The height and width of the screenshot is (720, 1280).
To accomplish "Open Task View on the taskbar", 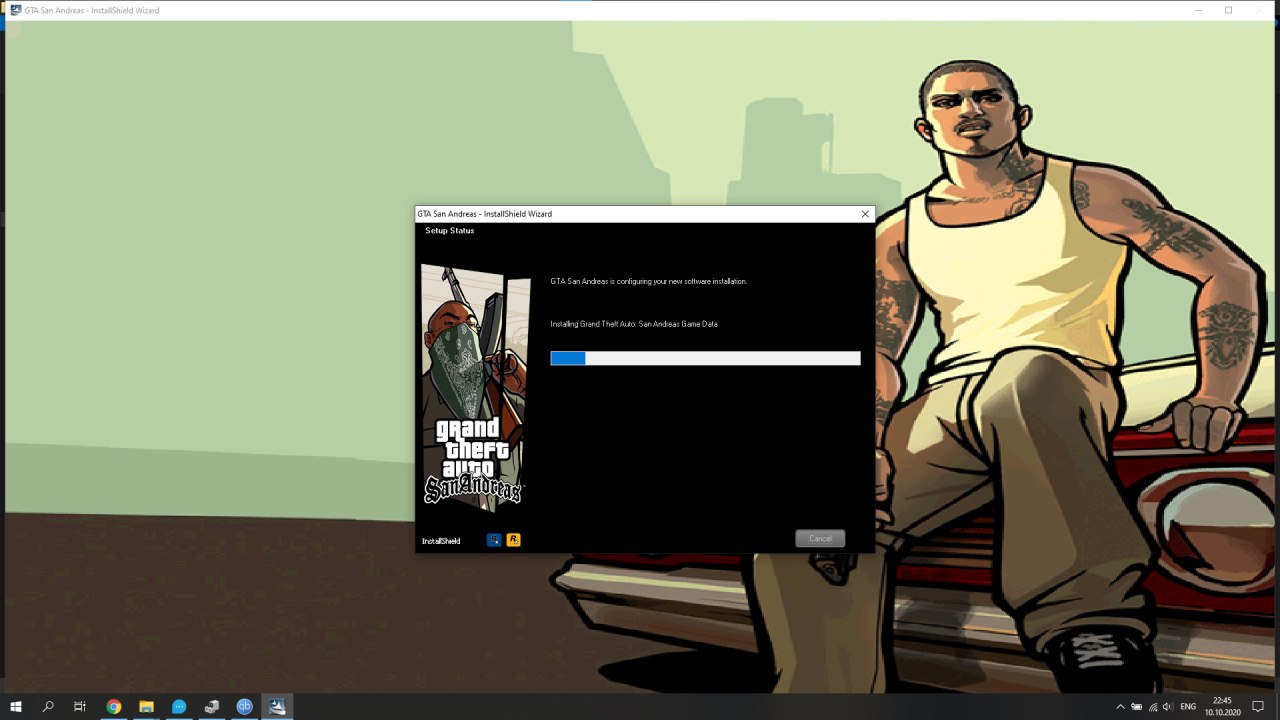I will (x=80, y=706).
